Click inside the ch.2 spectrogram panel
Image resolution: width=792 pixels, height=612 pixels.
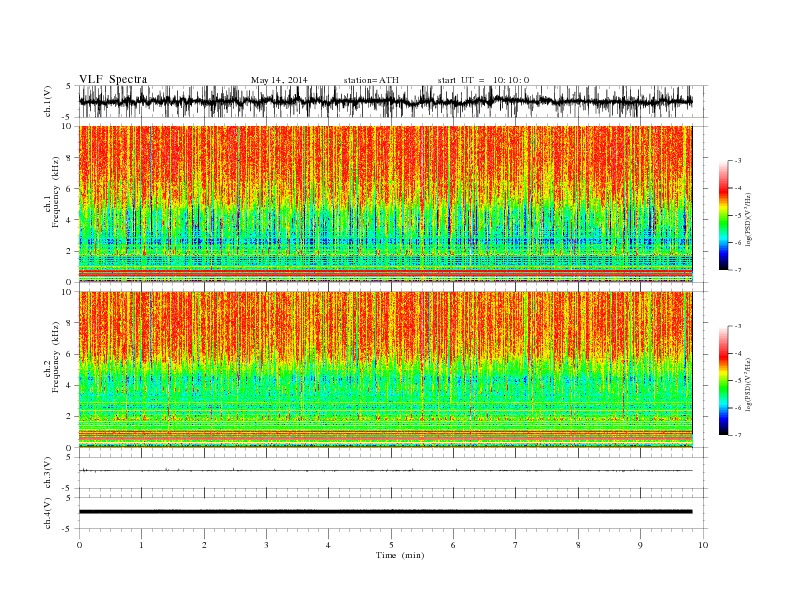point(385,369)
